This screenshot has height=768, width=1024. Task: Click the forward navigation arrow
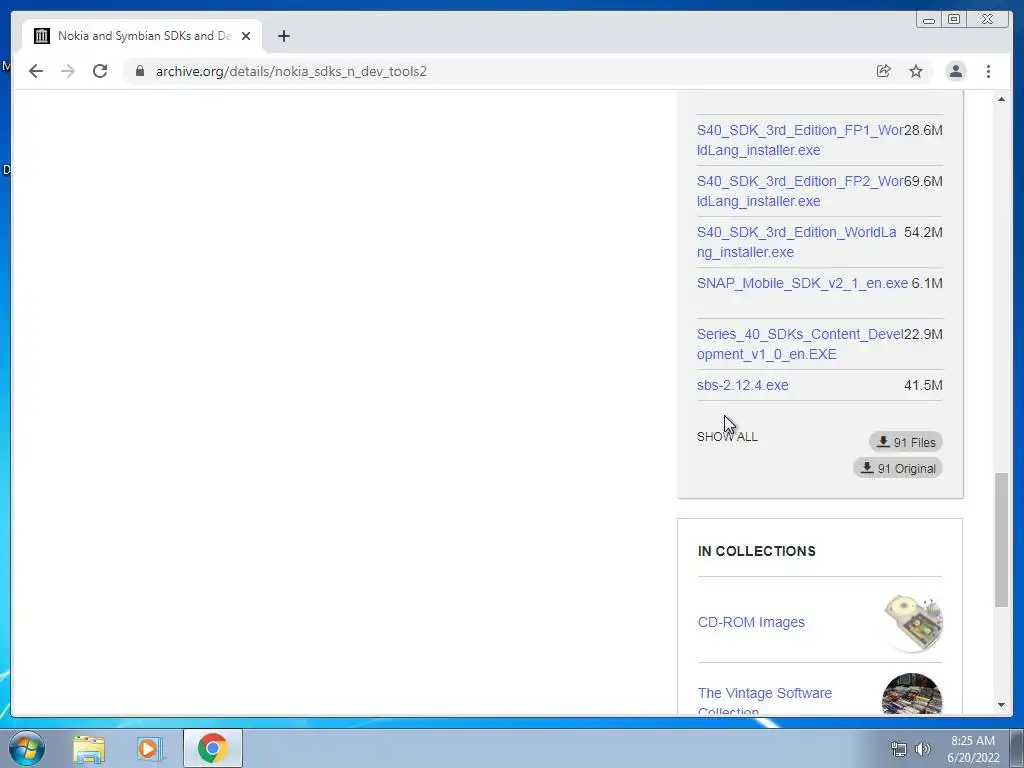[68, 71]
